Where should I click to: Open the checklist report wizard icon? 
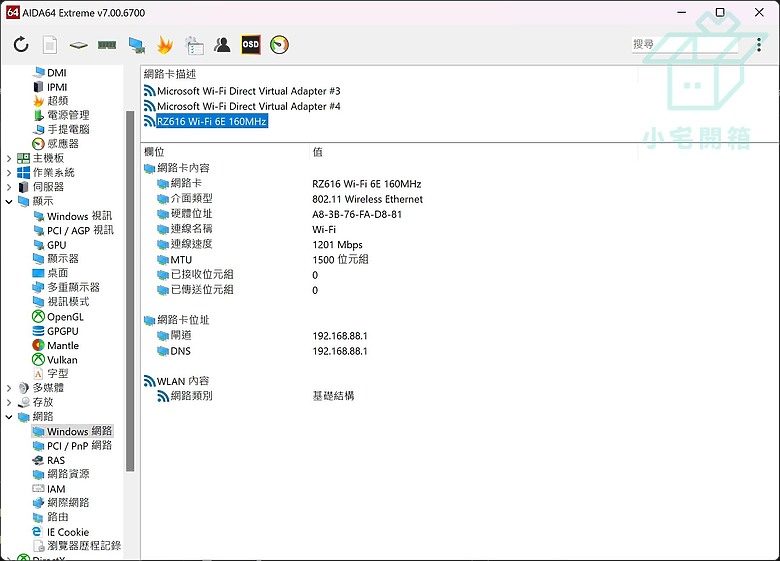pyautogui.click(x=194, y=45)
